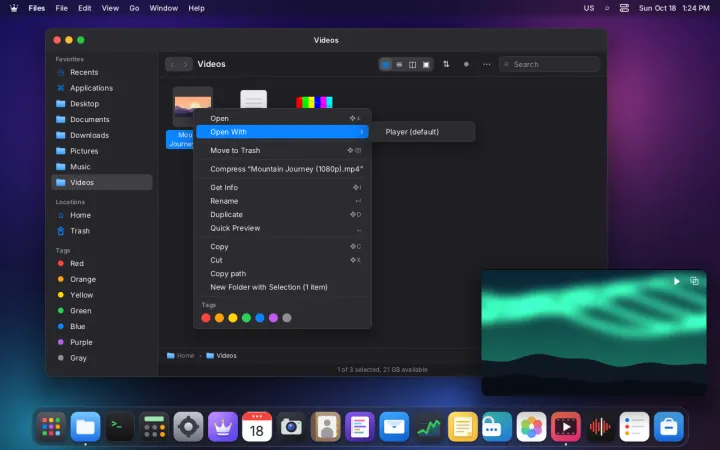Open the Pictures folder in sidebar
The height and width of the screenshot is (450, 720).
click(101, 151)
